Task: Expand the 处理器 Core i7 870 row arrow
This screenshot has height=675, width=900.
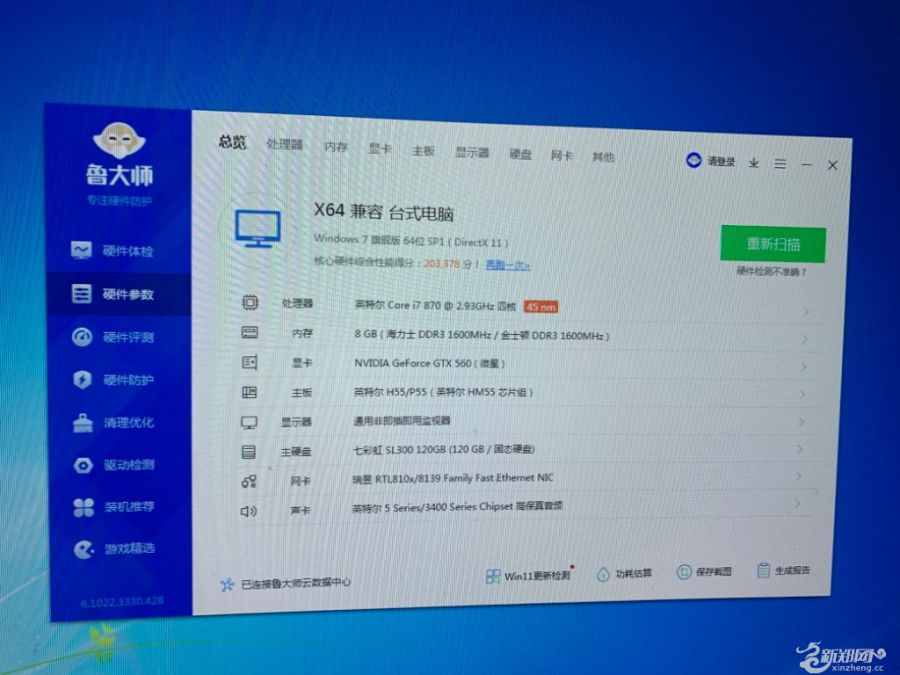Action: click(x=806, y=311)
